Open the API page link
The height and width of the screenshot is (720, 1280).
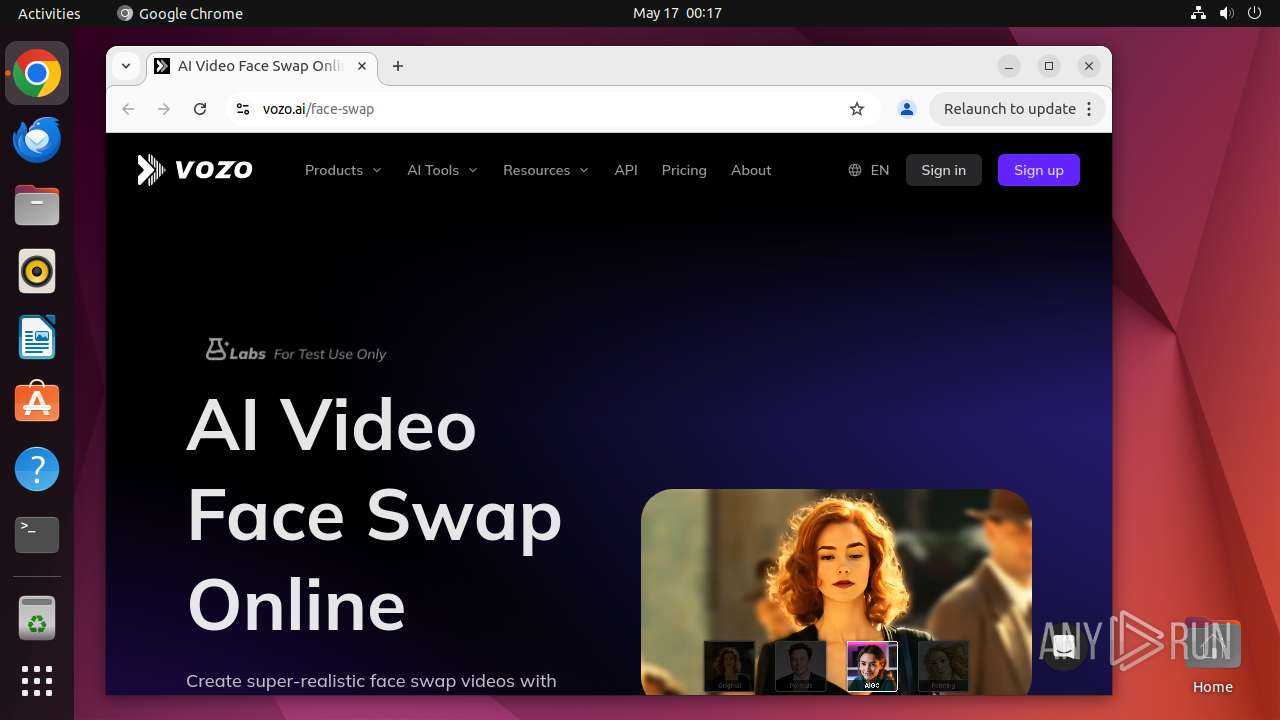tap(626, 170)
